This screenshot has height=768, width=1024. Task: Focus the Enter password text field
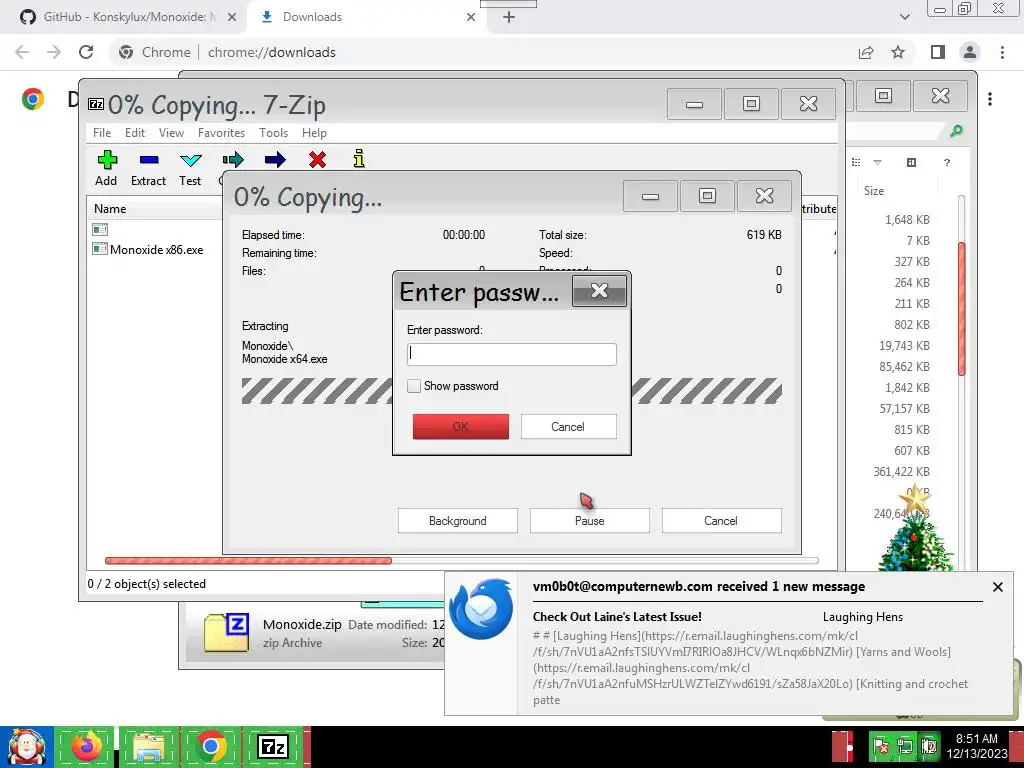pos(511,354)
